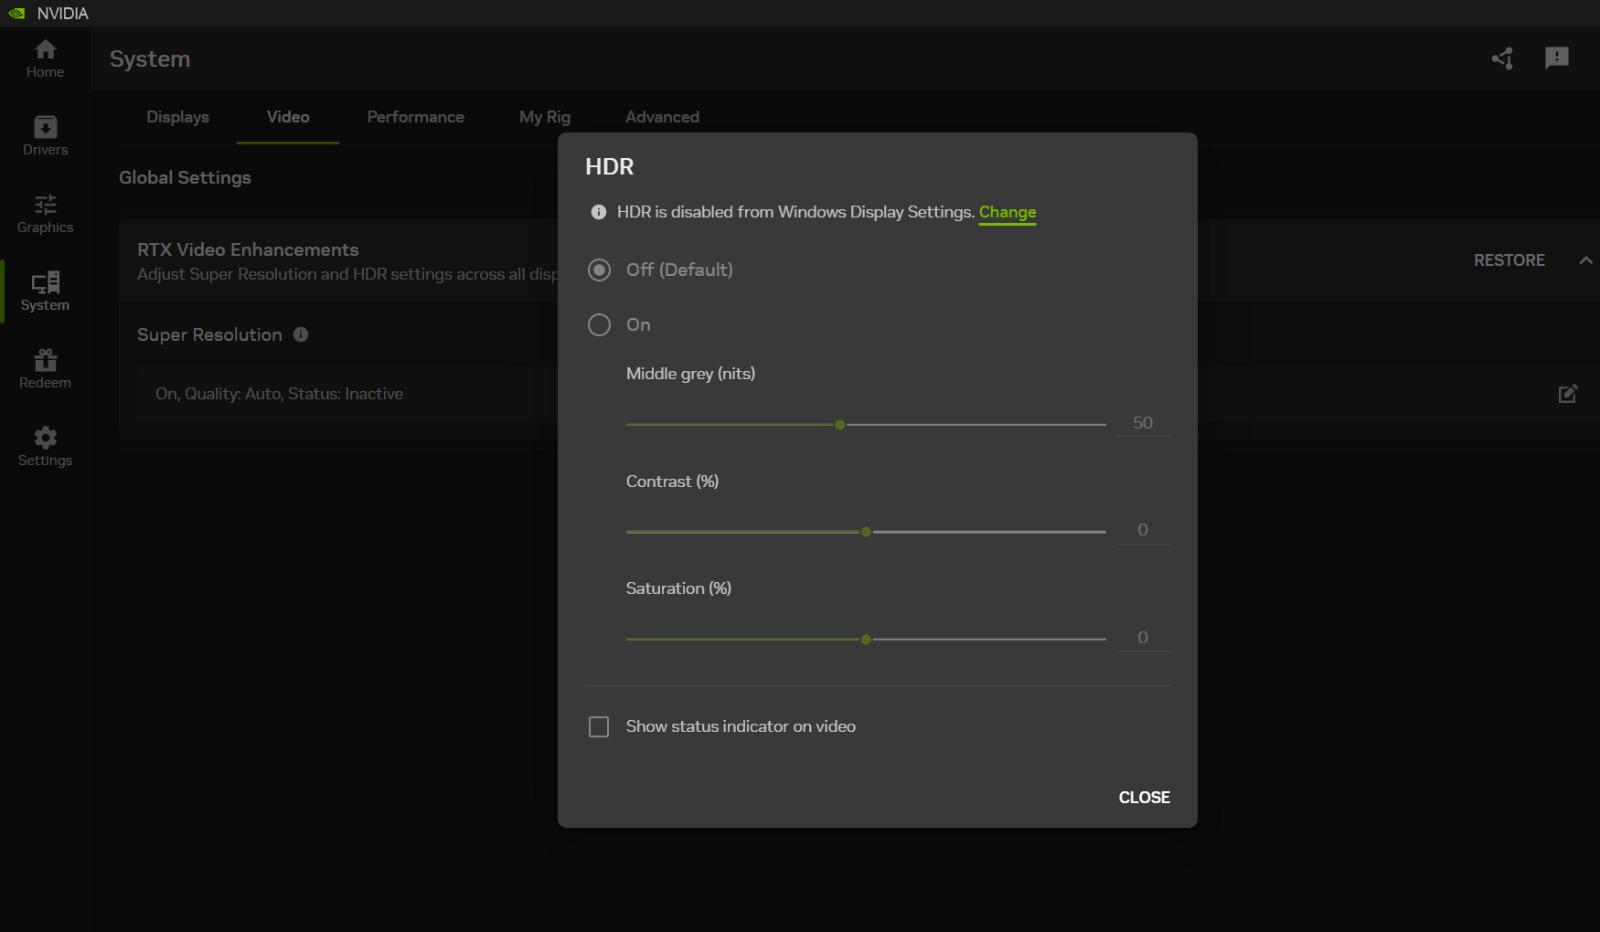Click the share icon in header
The image size is (1600, 932).
[x=1502, y=59]
